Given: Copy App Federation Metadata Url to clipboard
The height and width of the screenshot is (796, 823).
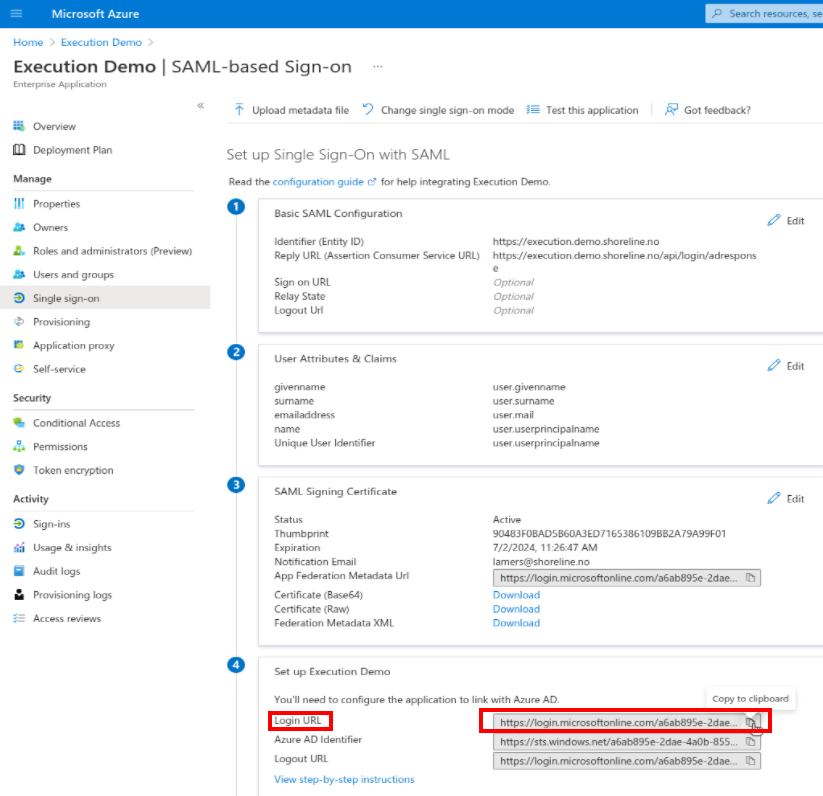Looking at the screenshot, I should point(751,578).
